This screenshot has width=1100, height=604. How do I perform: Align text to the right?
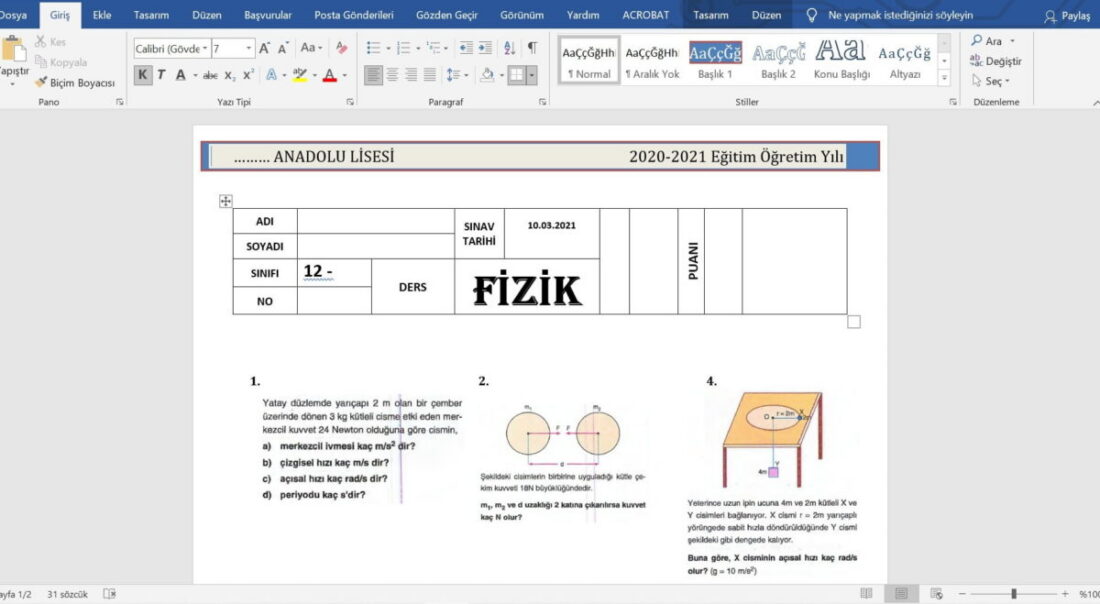[x=411, y=75]
